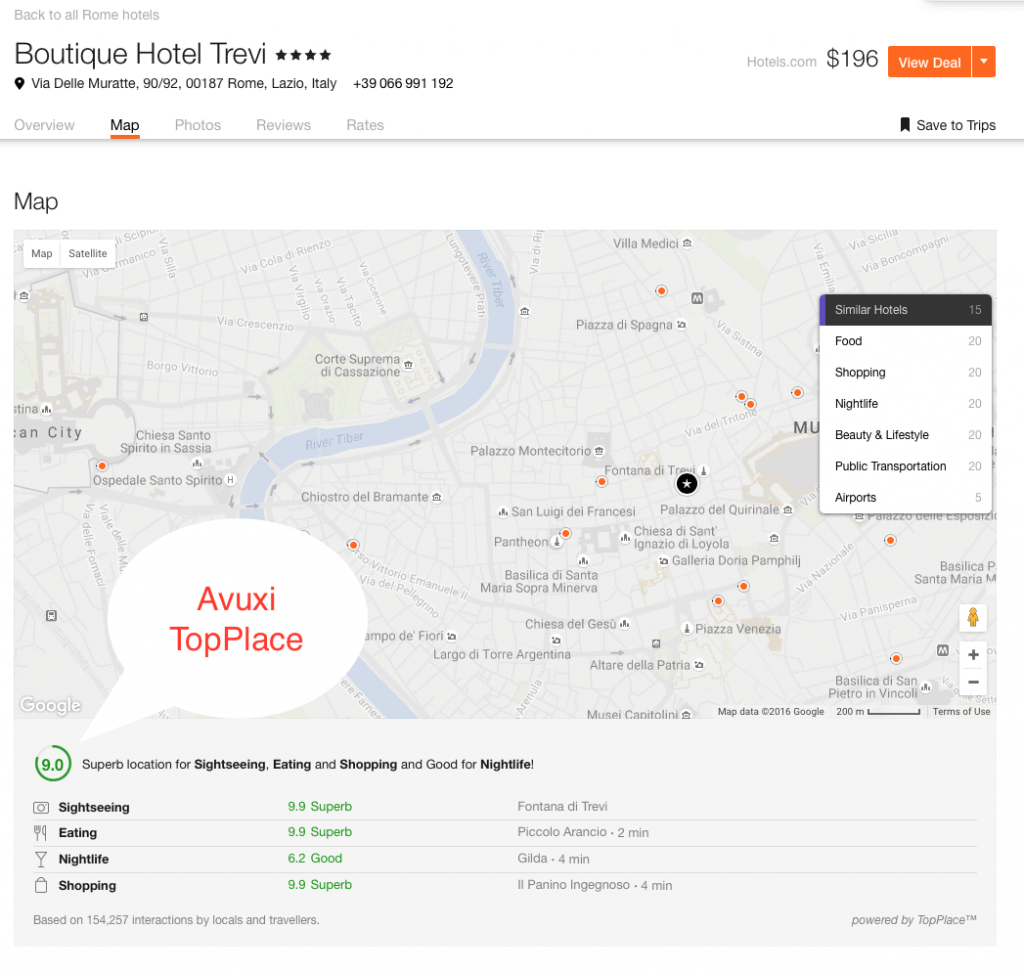
Task: Click the Gilda nightlife entry
Action: click(x=553, y=859)
